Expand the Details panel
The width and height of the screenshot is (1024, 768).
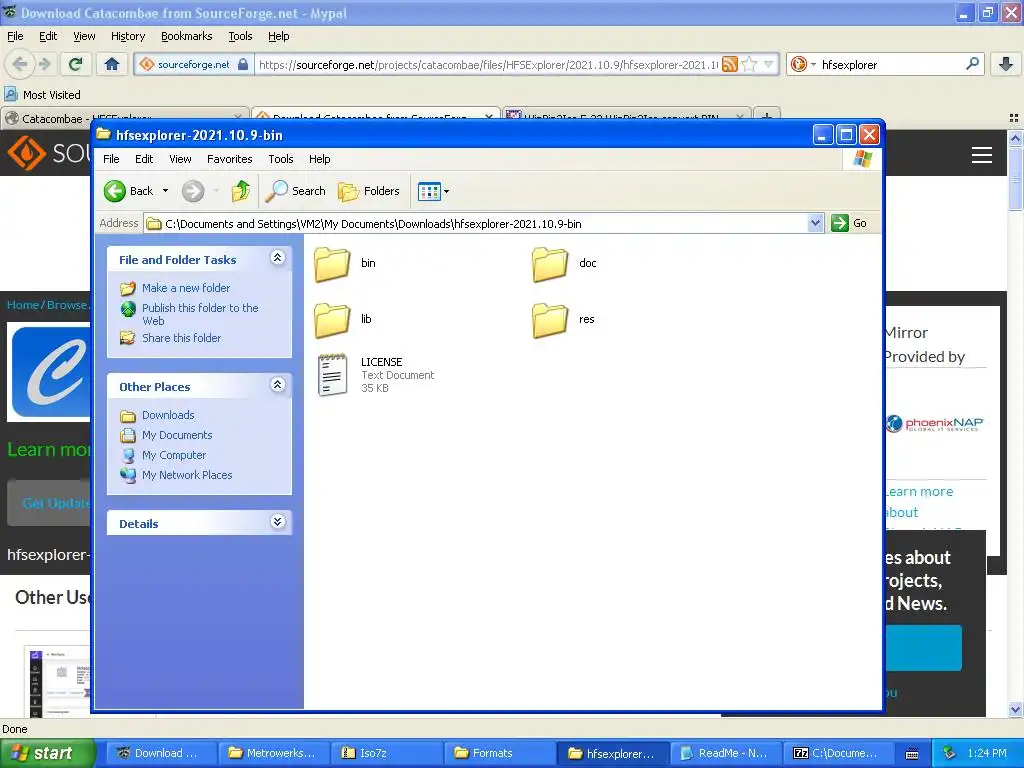coord(278,522)
